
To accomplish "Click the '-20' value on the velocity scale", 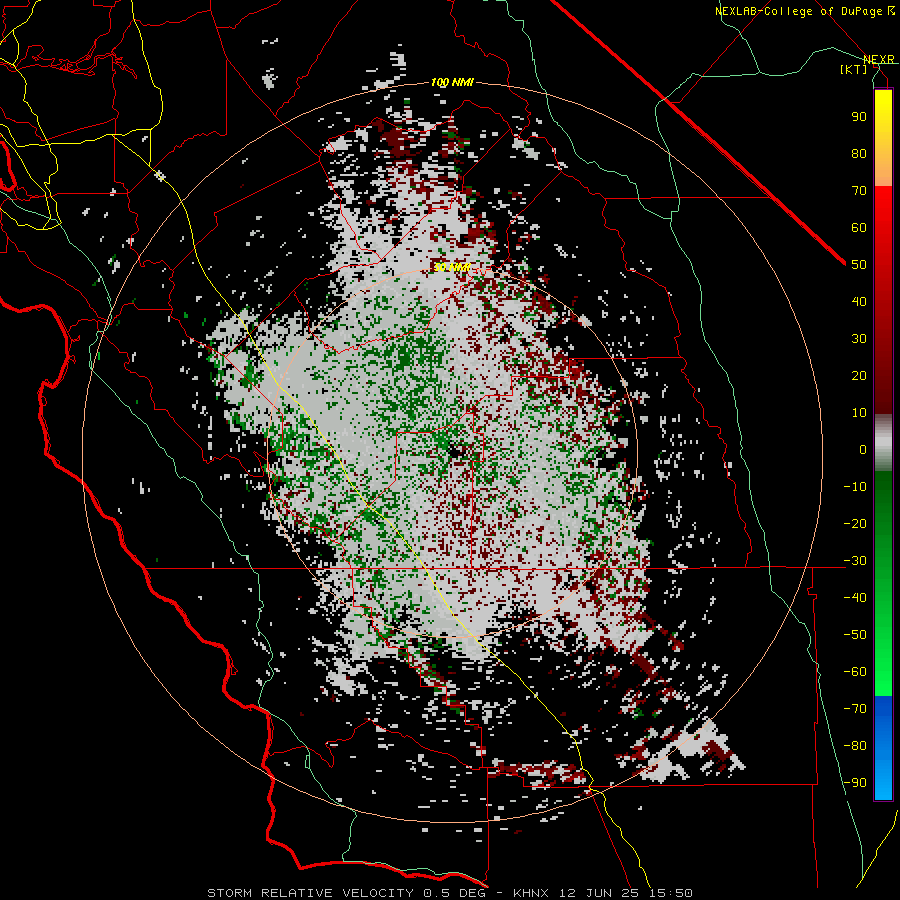I will coord(855,523).
